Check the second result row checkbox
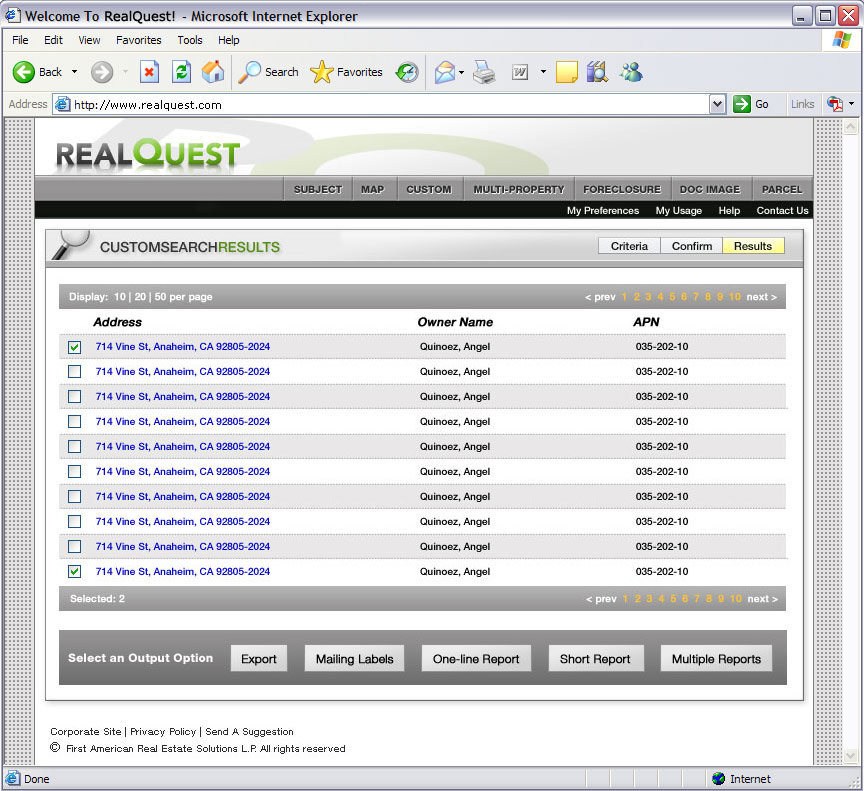 74,372
